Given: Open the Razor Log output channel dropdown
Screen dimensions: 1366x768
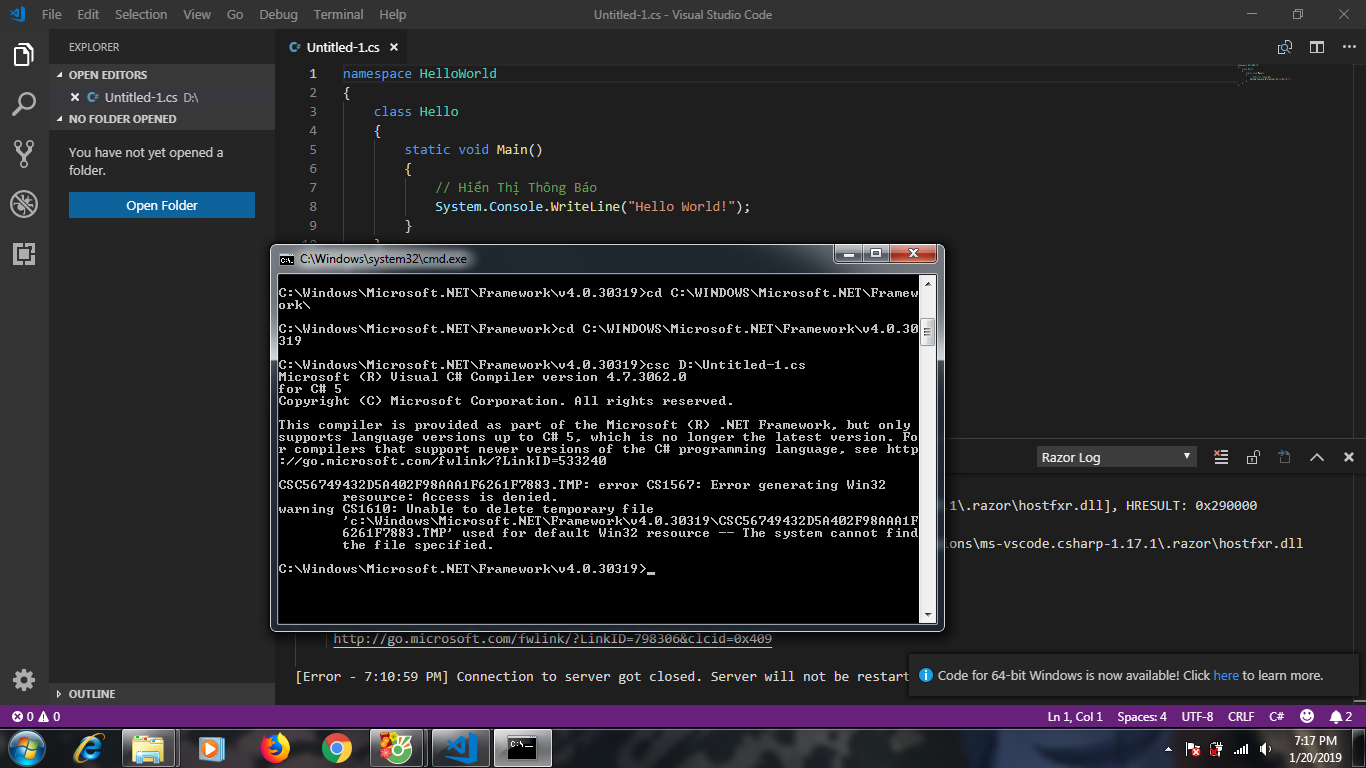Looking at the screenshot, I should [1115, 457].
